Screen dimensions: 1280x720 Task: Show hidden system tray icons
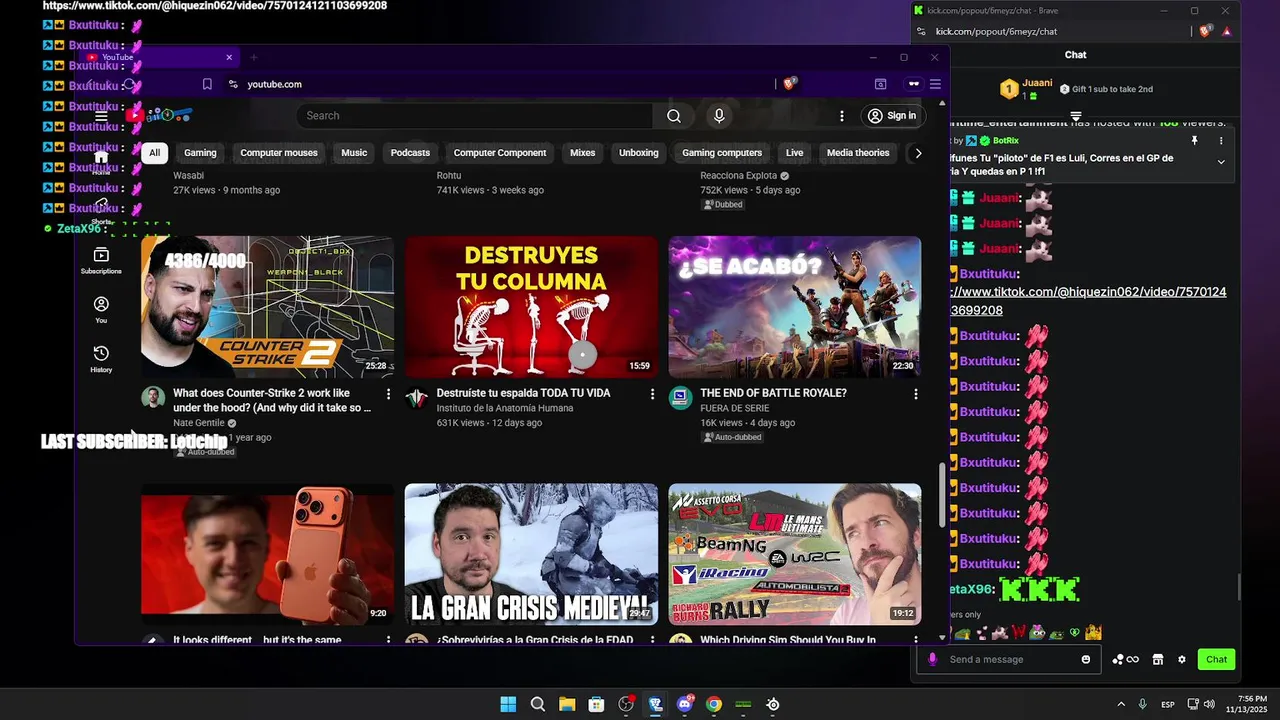click(x=1121, y=704)
